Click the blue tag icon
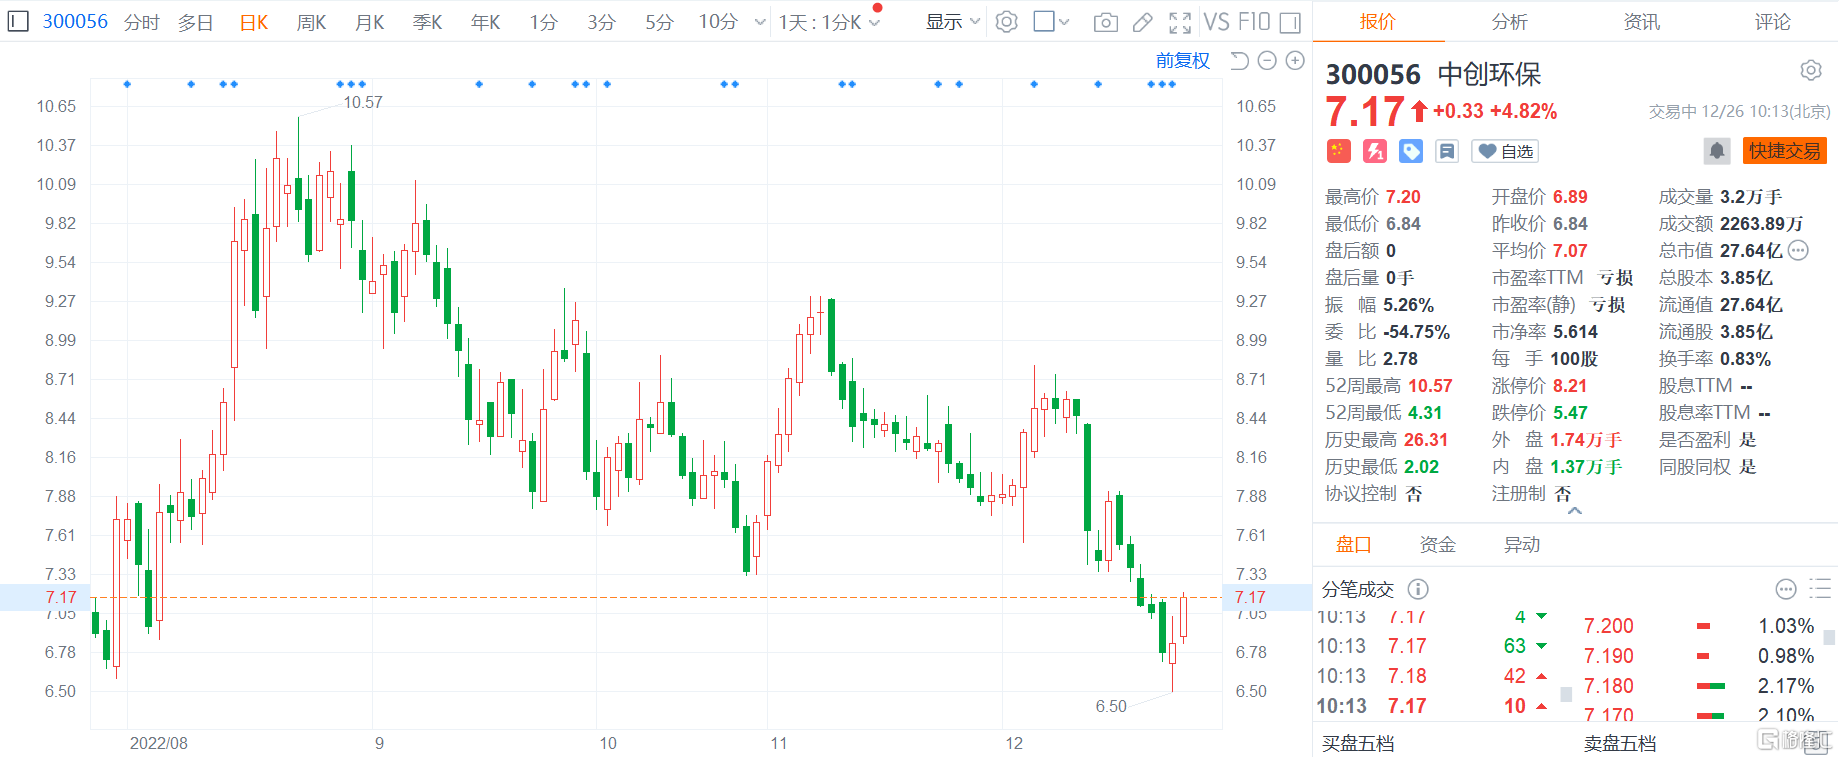Screen dimensions: 1839x757 (x=1411, y=151)
